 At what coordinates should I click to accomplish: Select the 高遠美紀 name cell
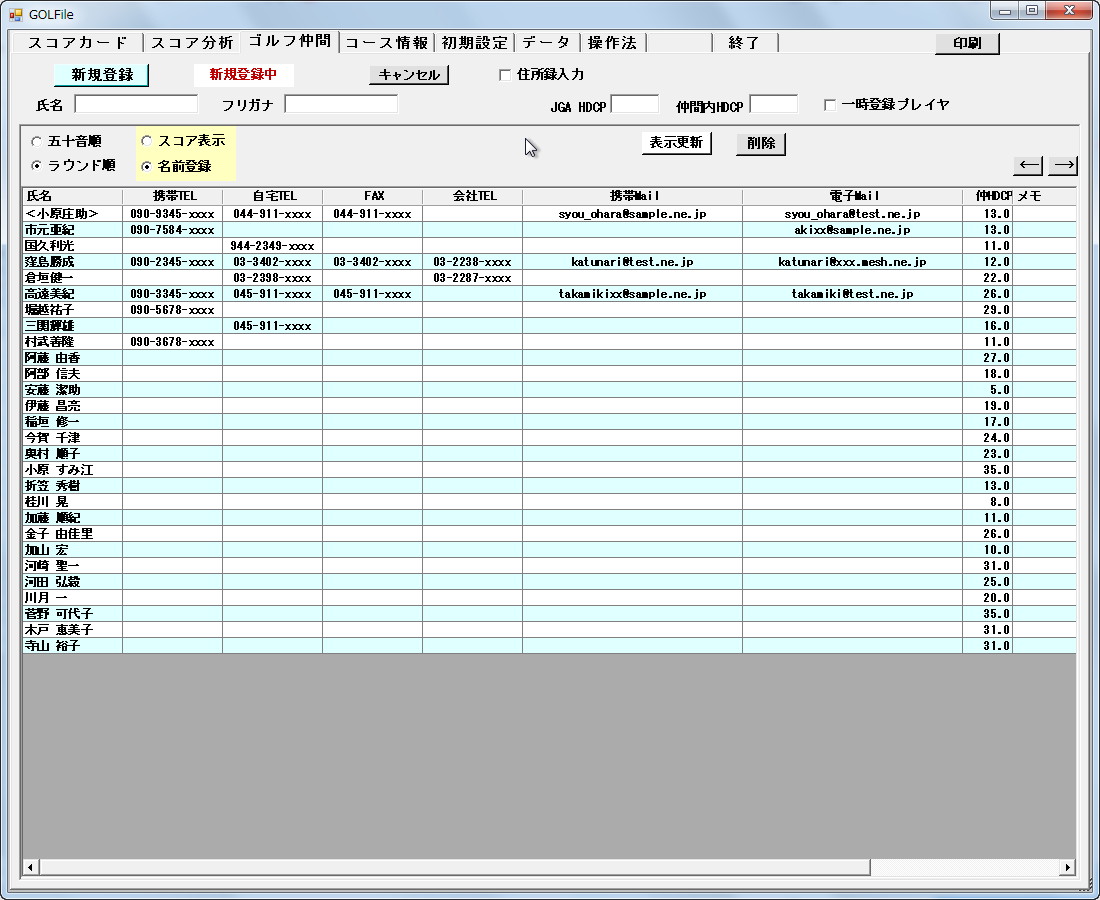tap(72, 294)
